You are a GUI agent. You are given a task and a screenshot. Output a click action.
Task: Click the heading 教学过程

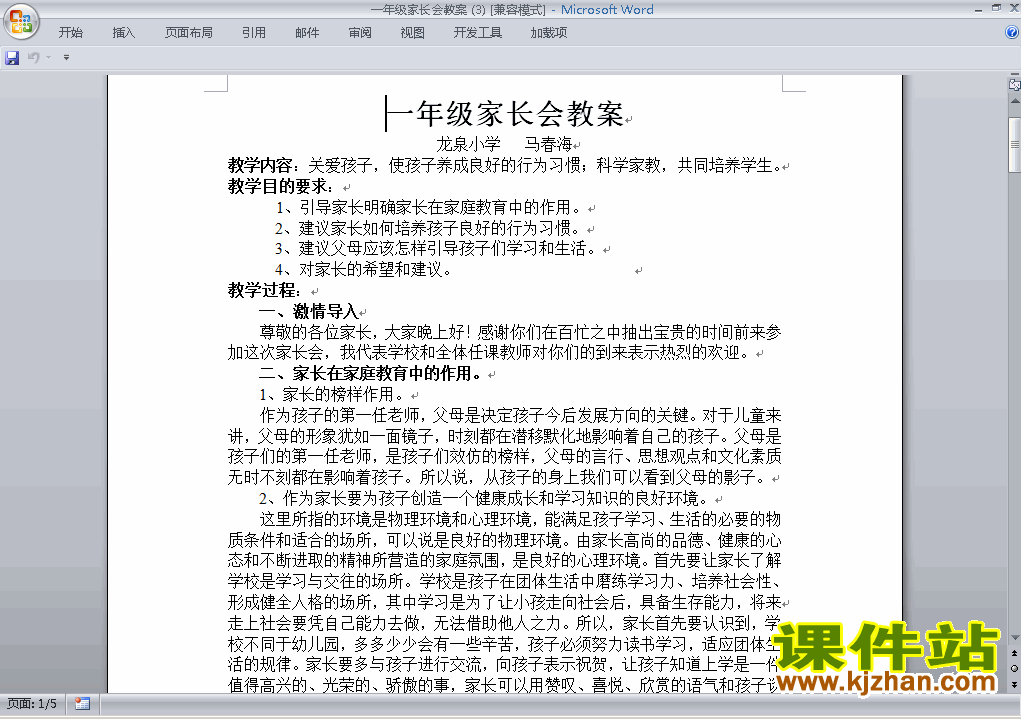pos(262,290)
